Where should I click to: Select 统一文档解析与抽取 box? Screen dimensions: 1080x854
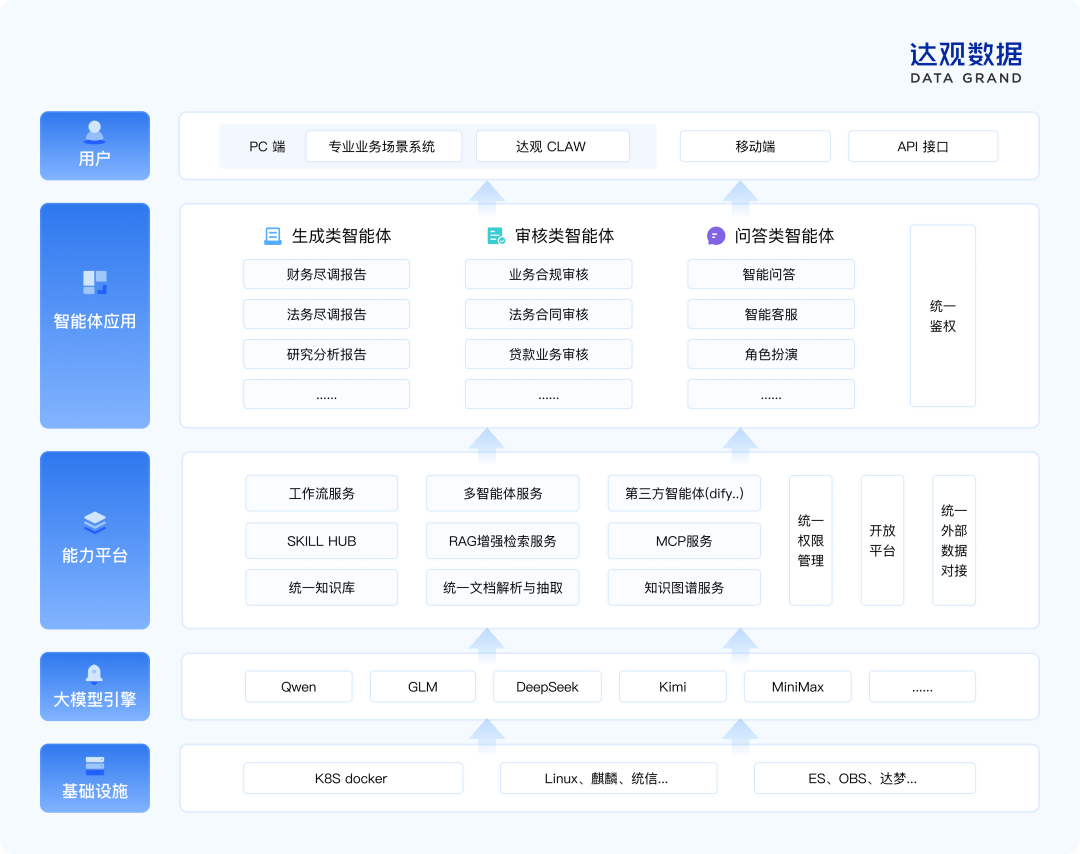503,587
